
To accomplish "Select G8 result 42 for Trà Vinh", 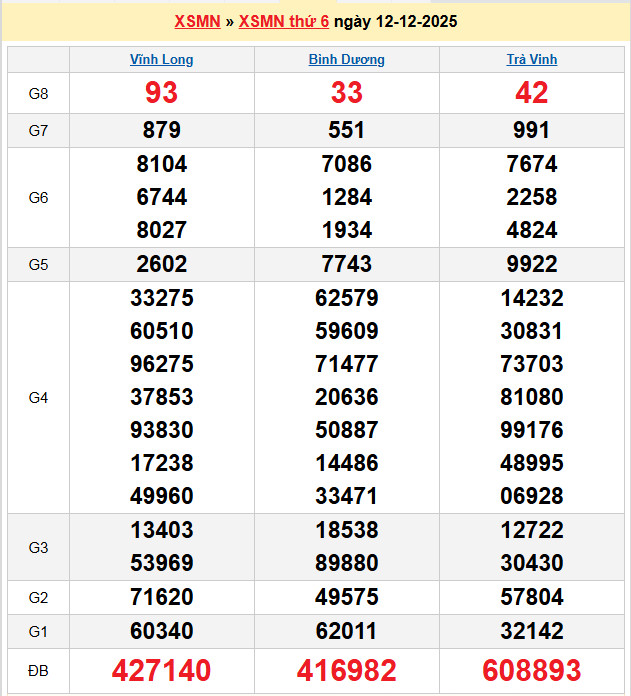I will 532,93.
